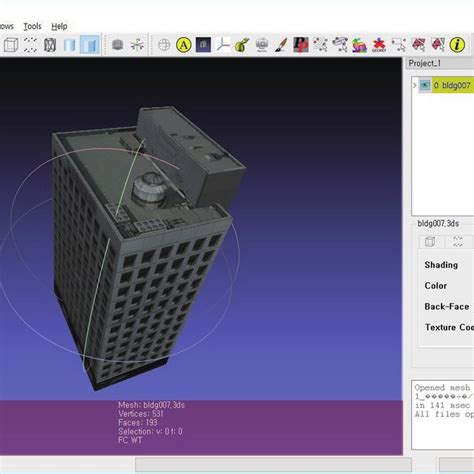This screenshot has width=474, height=474.
Task: Toggle trackball globe icon
Action: click(164, 45)
